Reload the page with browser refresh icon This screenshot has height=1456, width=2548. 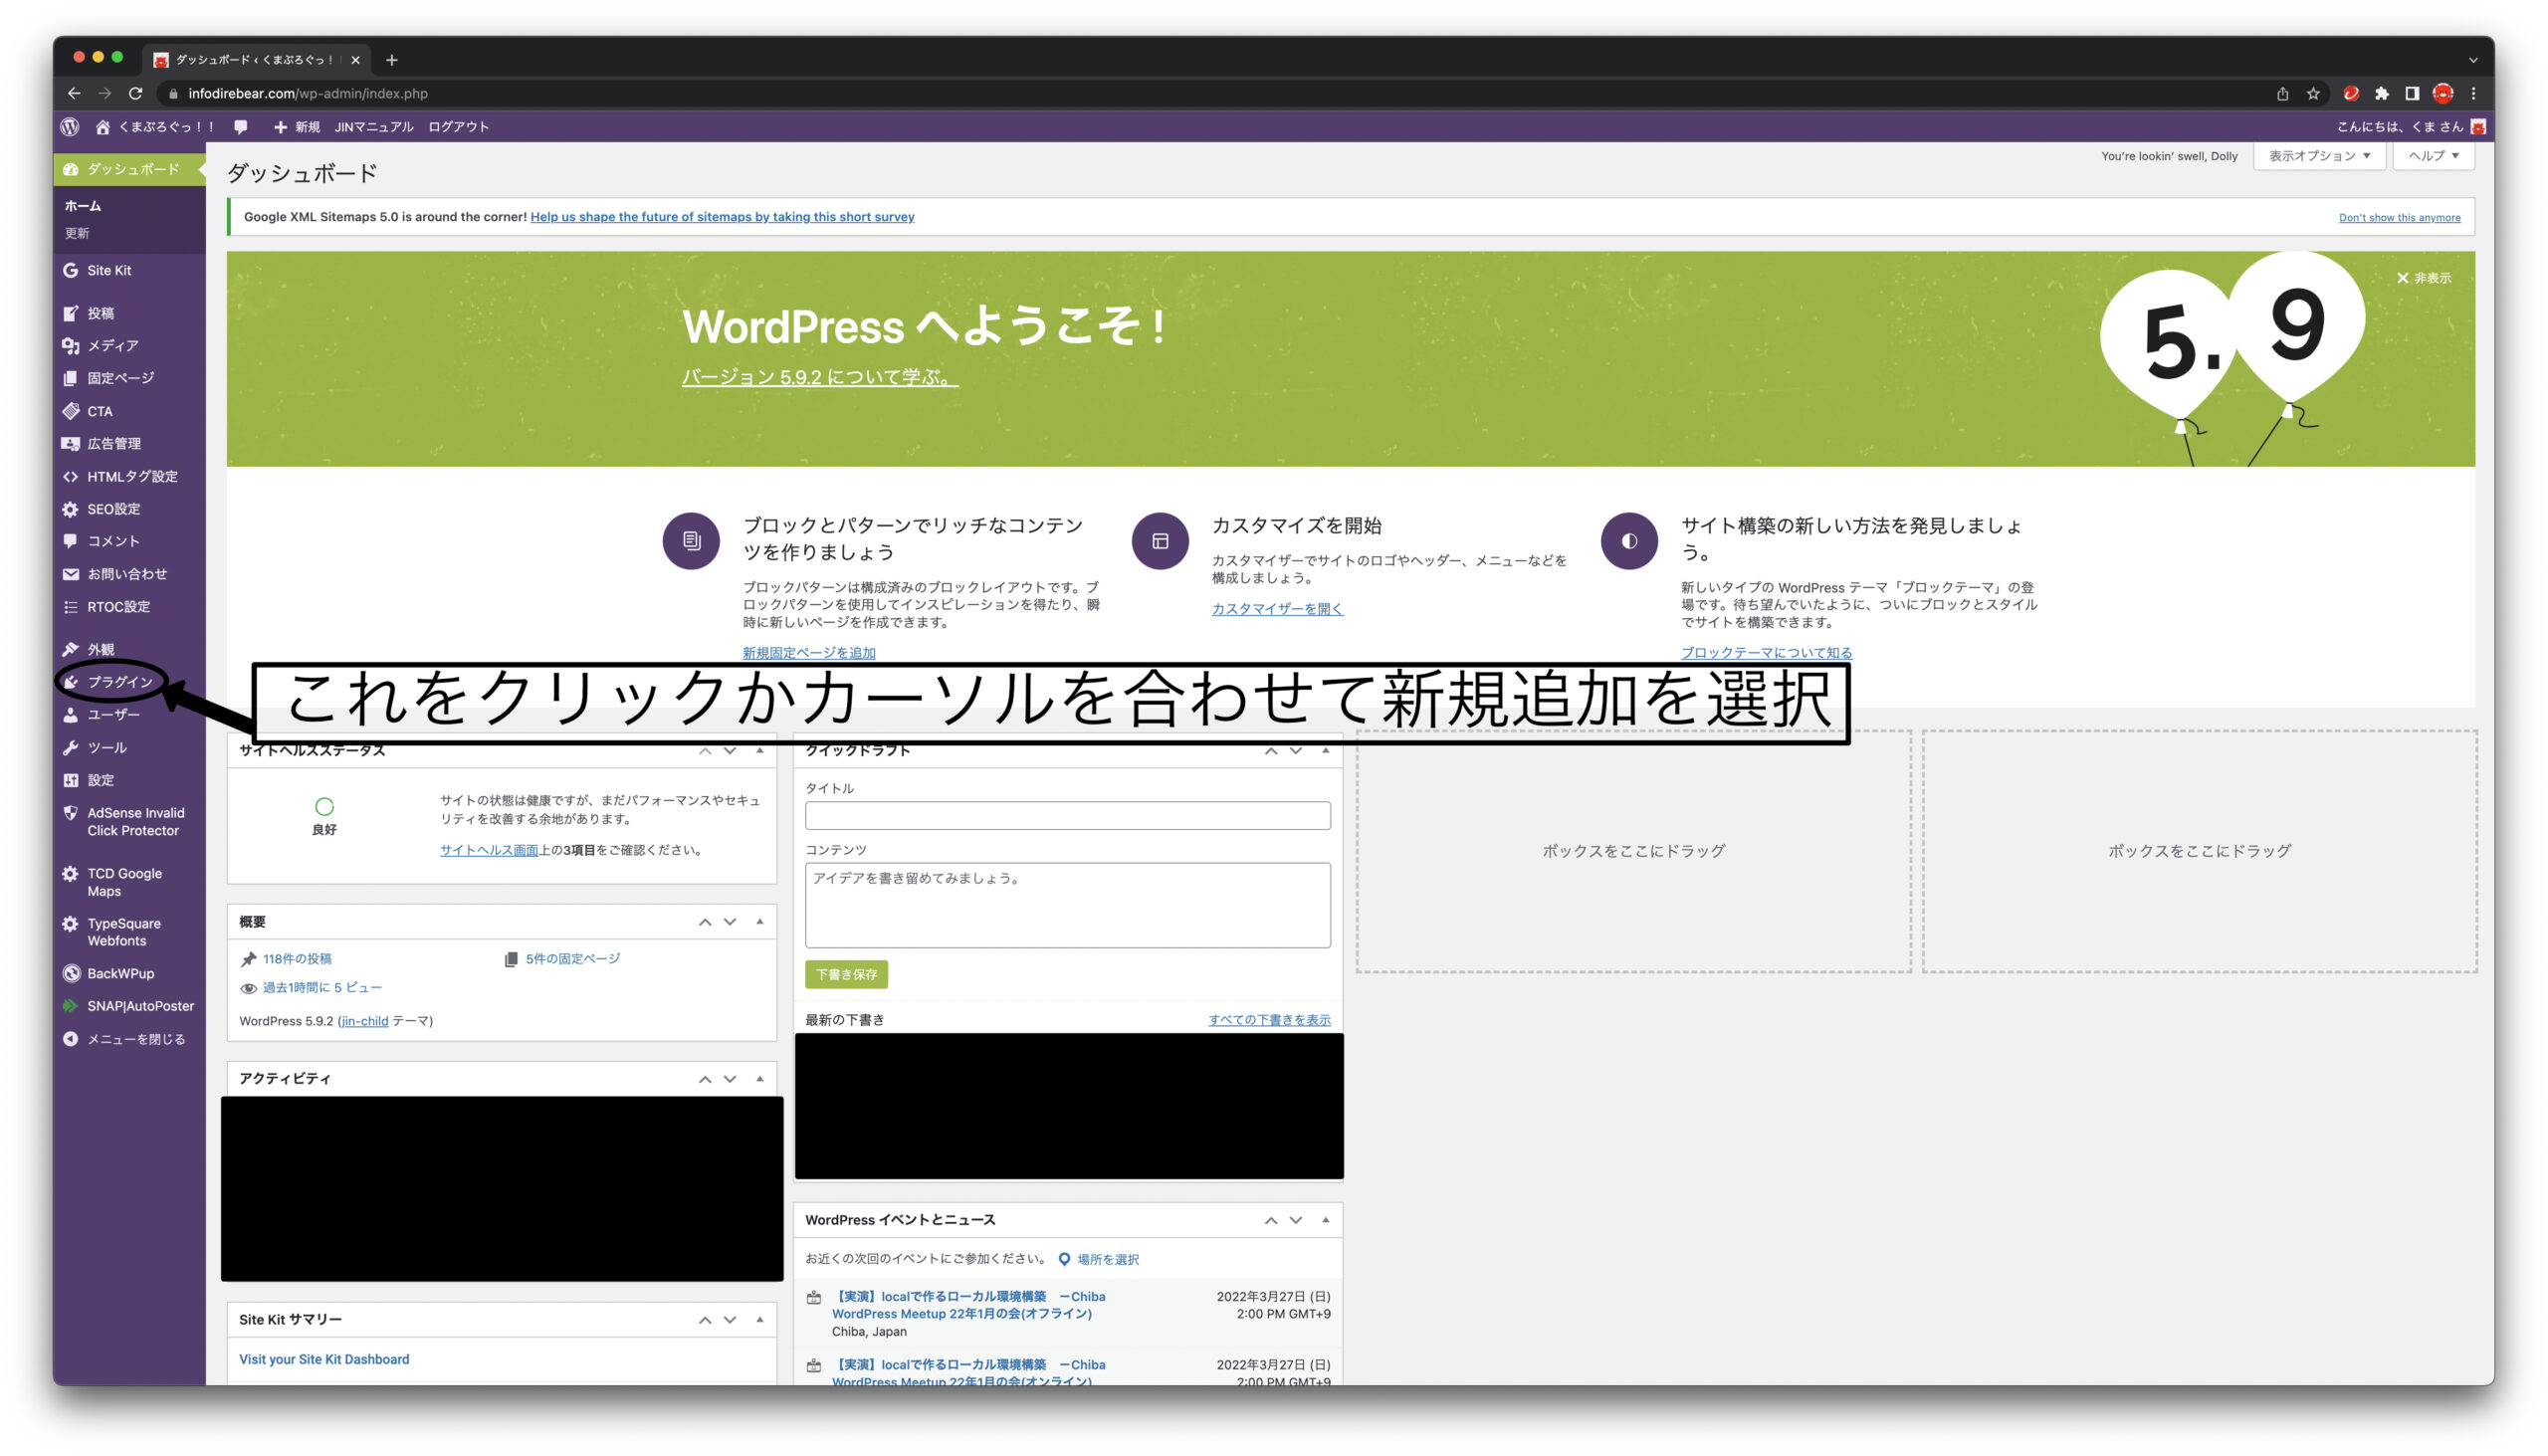[136, 93]
